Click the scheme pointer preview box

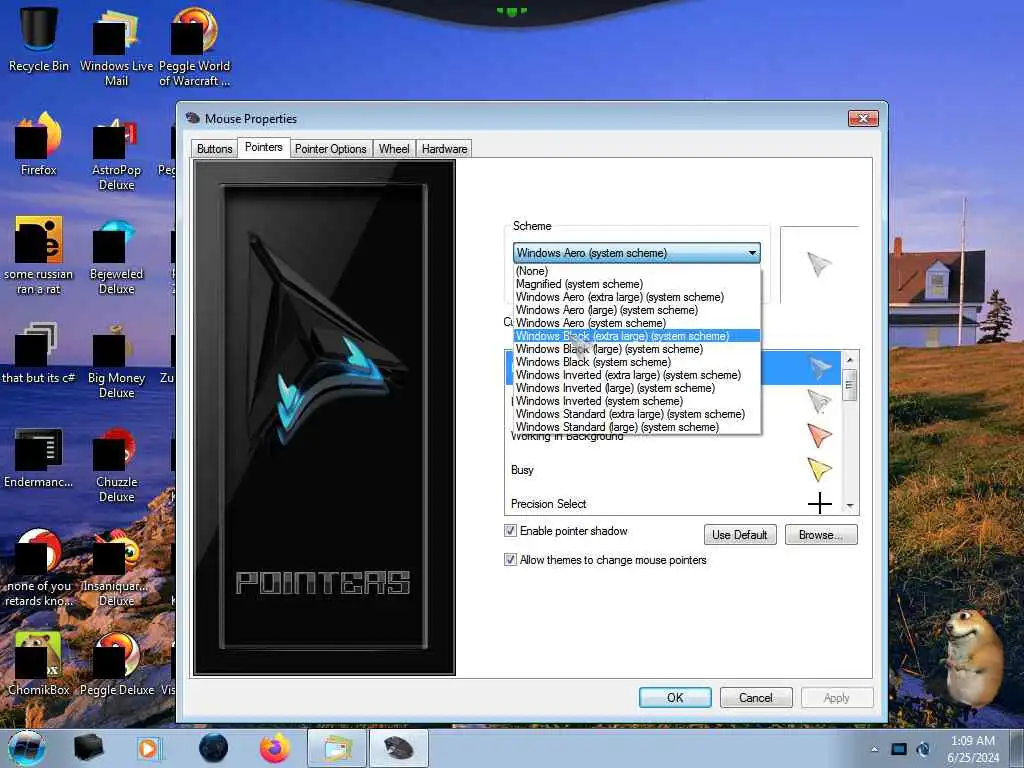pyautogui.click(x=819, y=264)
